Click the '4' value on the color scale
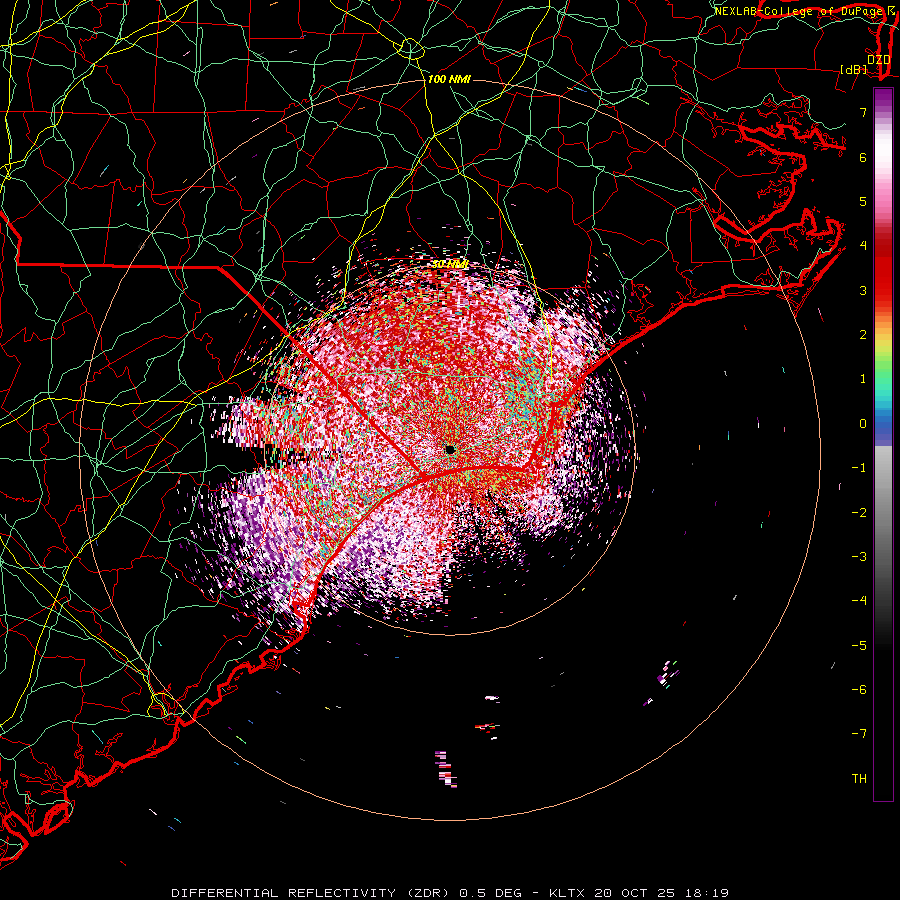The image size is (900, 900). click(x=863, y=246)
